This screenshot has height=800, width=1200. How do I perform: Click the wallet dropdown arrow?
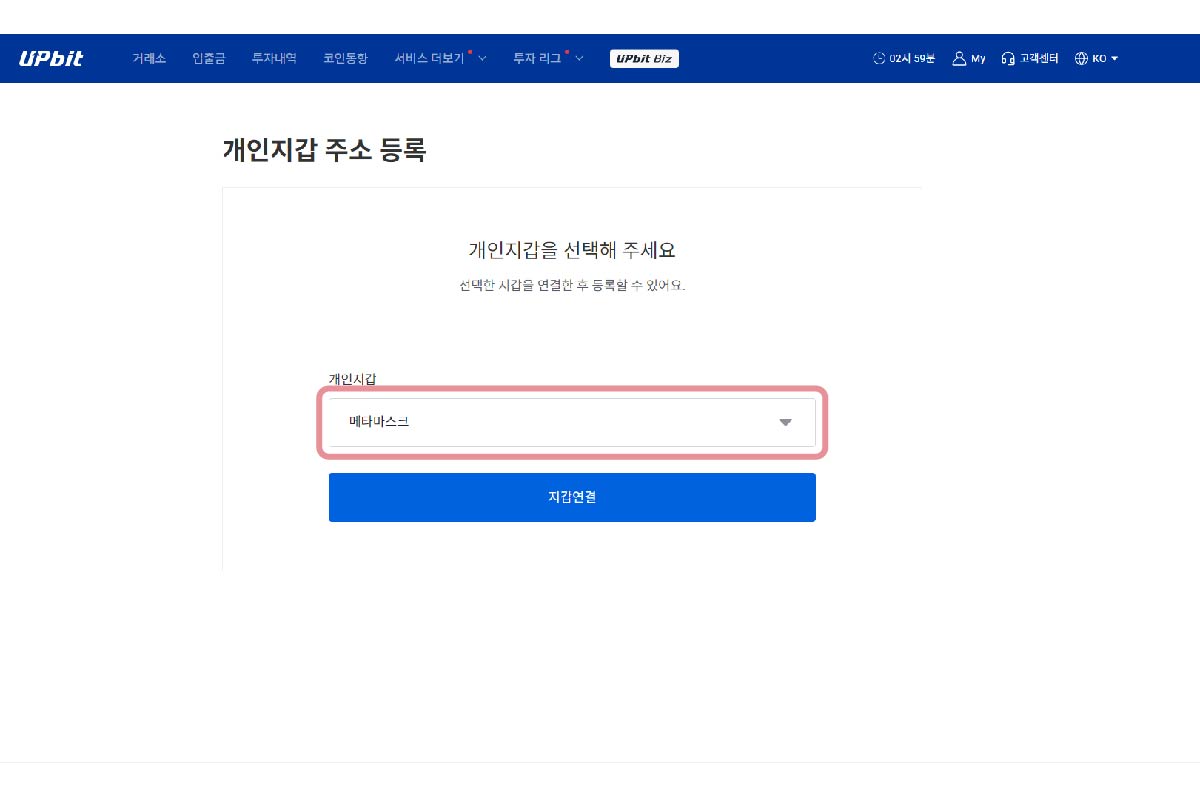(x=785, y=422)
